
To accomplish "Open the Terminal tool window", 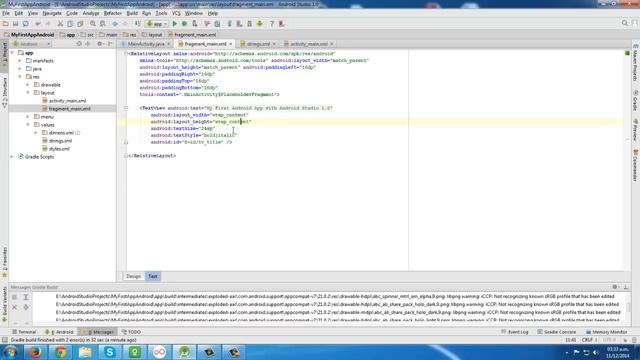I will click(x=24, y=332).
